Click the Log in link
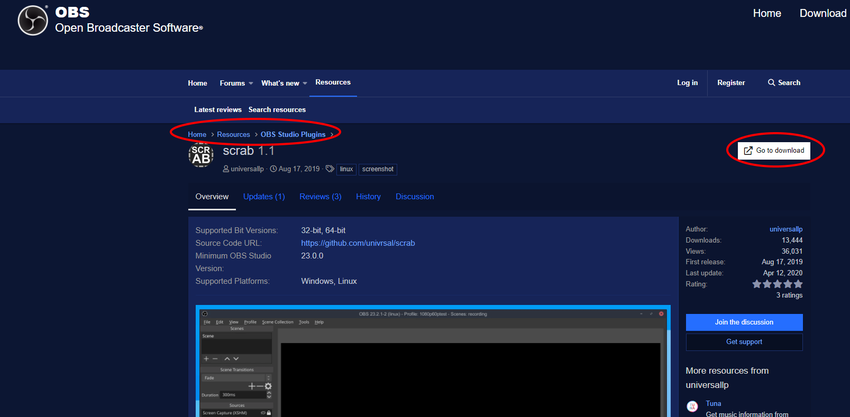This screenshot has height=417, width=850. coord(687,83)
